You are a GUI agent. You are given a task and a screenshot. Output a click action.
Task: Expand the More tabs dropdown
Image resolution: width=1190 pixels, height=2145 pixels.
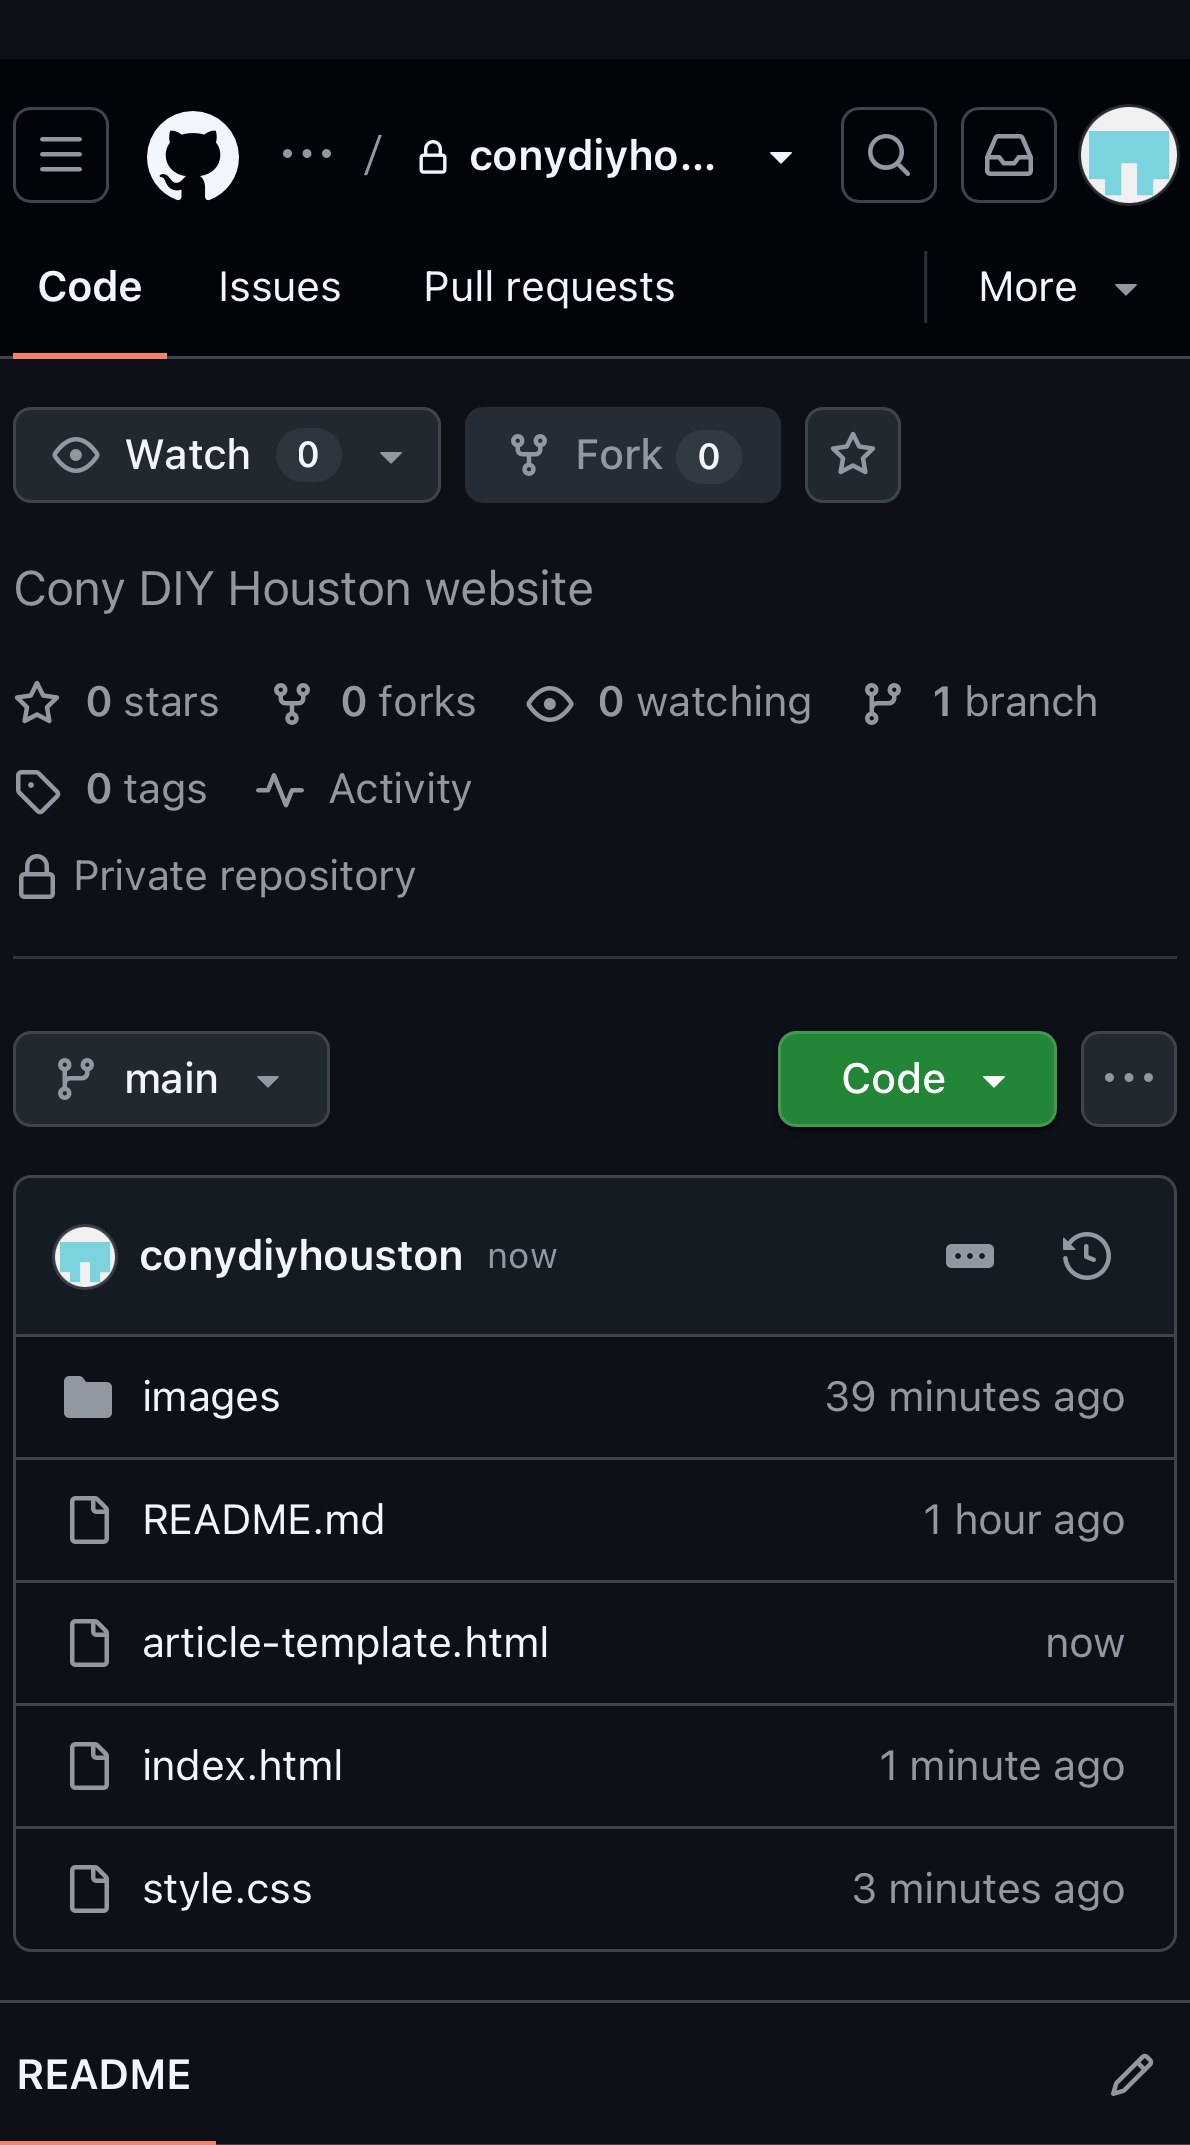(x=1058, y=288)
